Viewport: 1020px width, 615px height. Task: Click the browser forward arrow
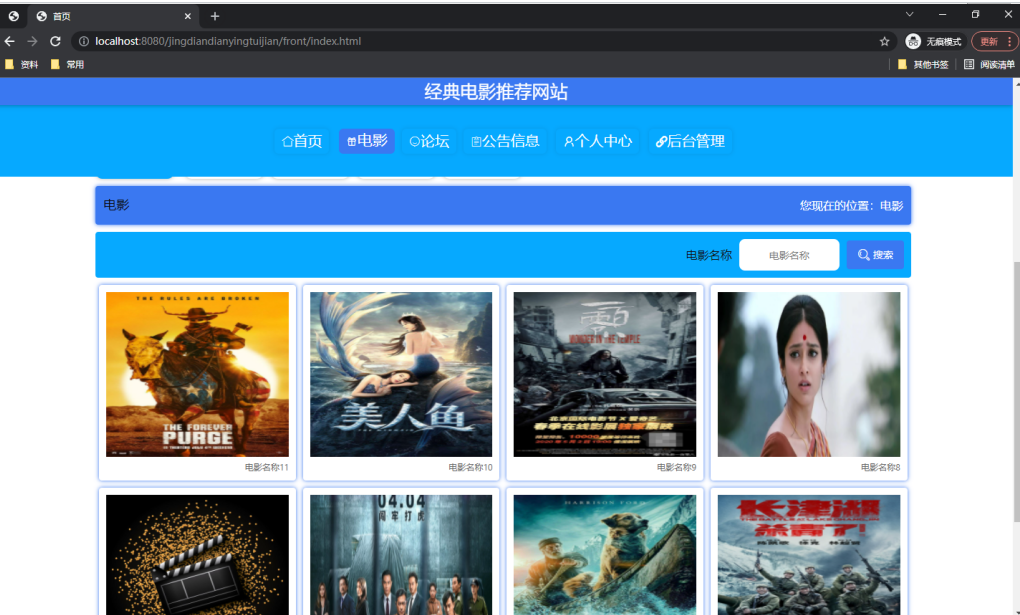tap(33, 41)
